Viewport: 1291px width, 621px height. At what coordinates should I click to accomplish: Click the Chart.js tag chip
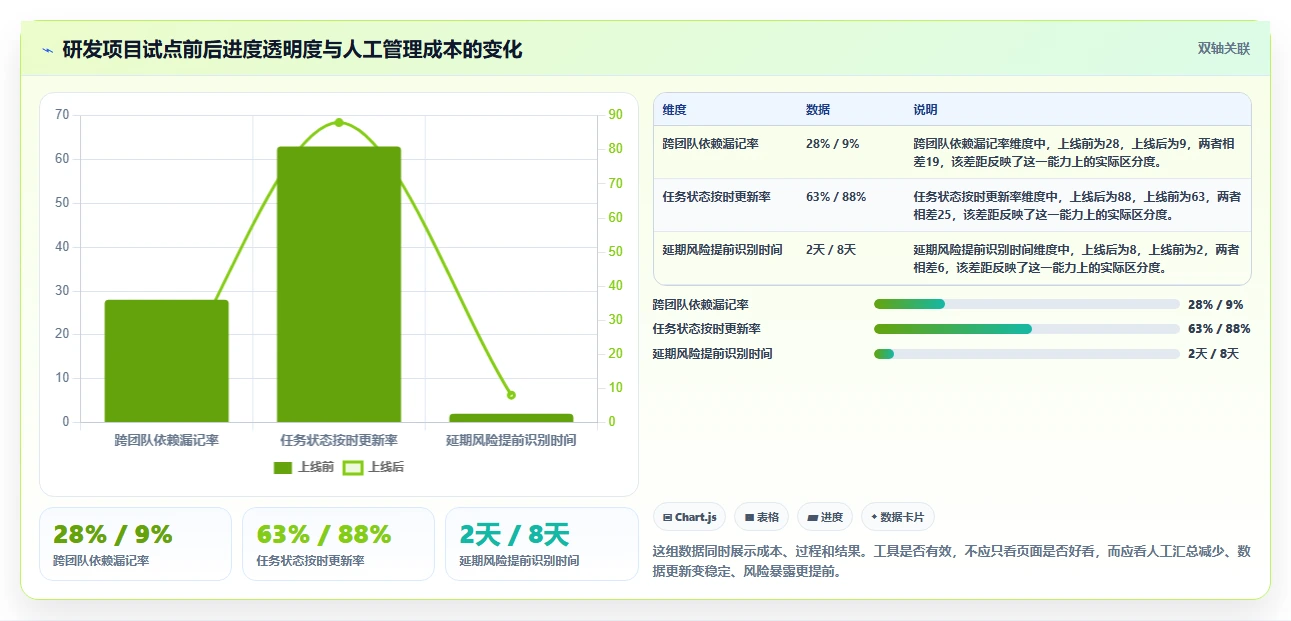689,517
